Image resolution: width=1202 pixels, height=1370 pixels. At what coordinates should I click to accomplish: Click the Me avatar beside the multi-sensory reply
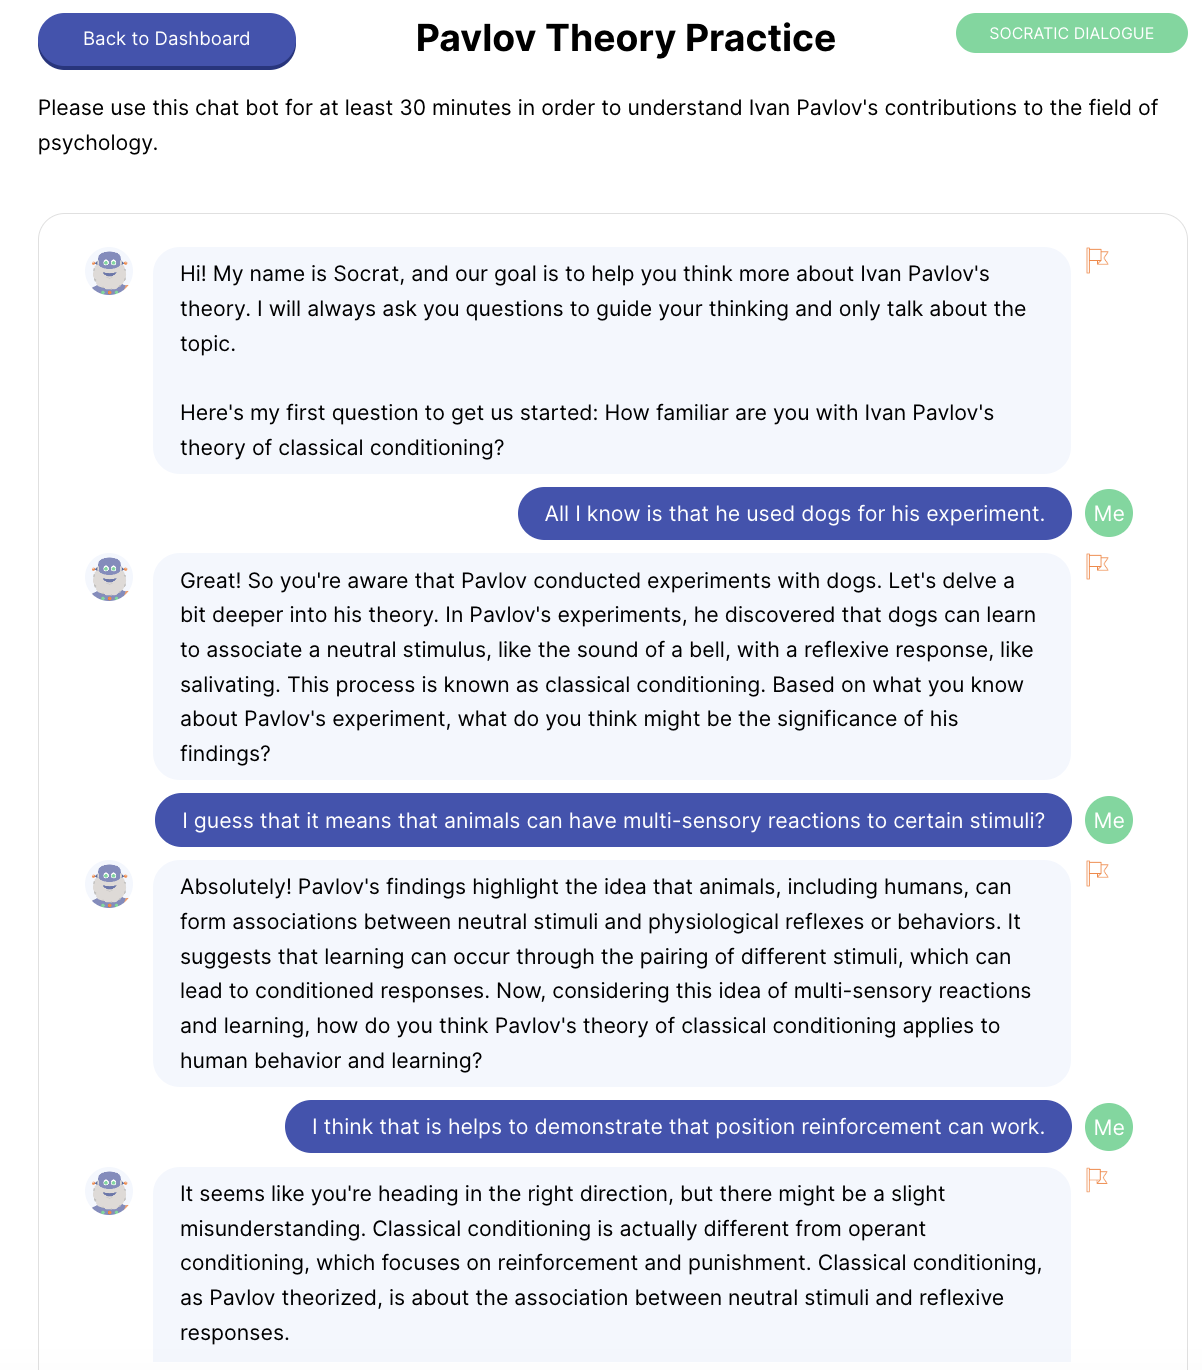tap(1109, 821)
